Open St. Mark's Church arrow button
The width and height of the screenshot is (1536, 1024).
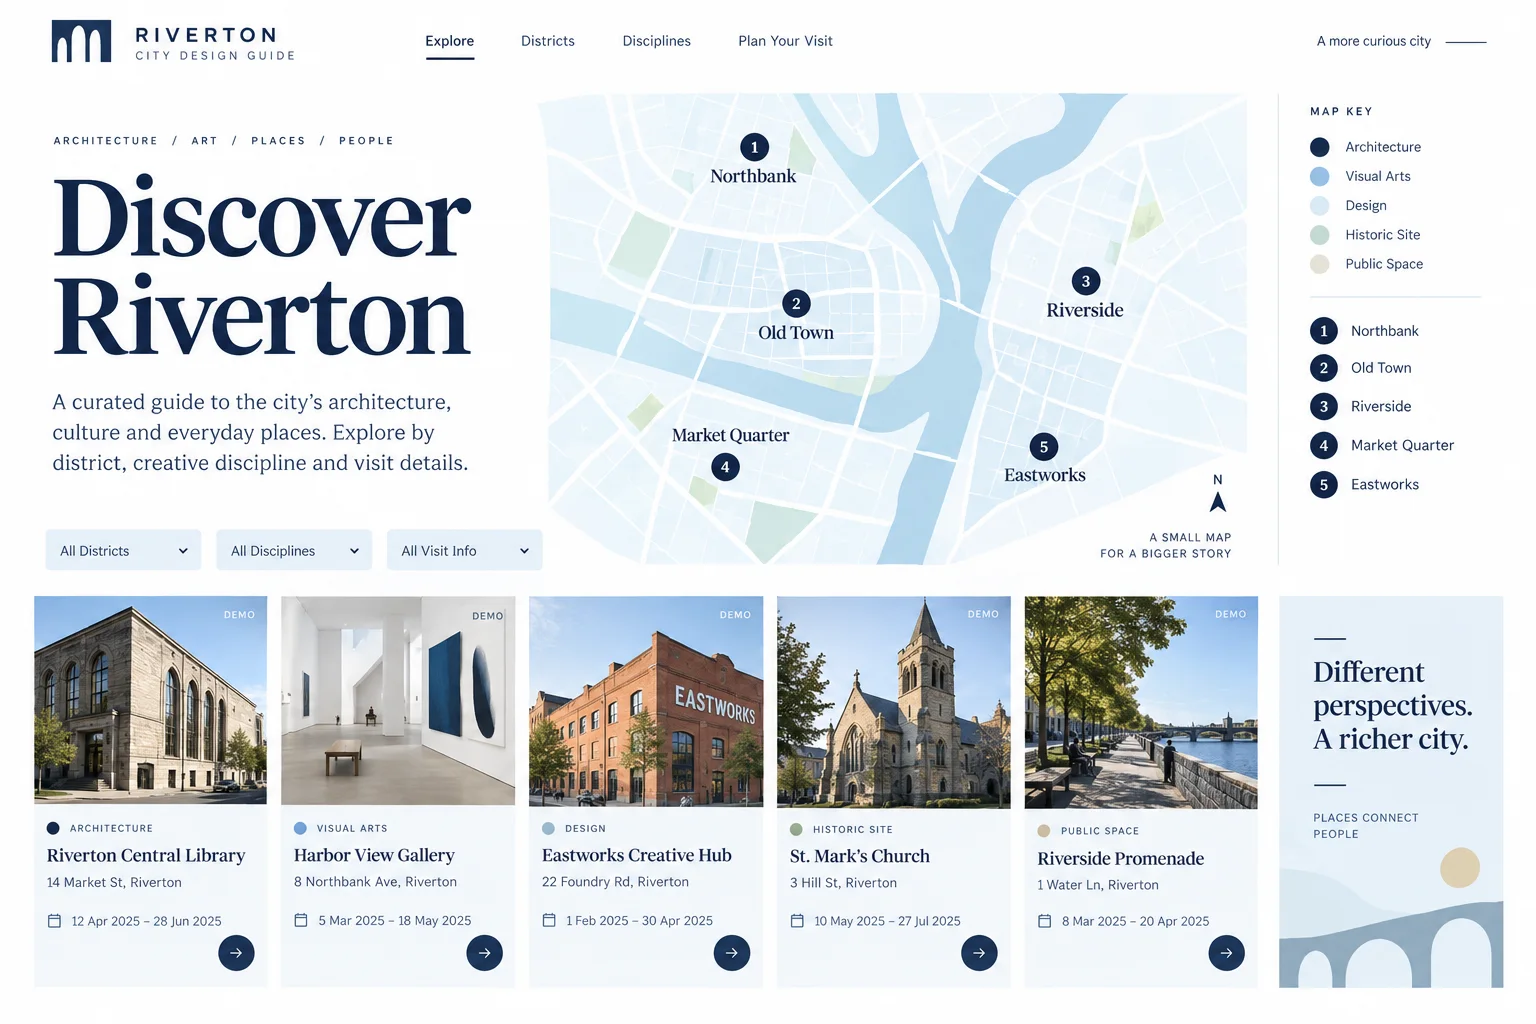pos(979,953)
